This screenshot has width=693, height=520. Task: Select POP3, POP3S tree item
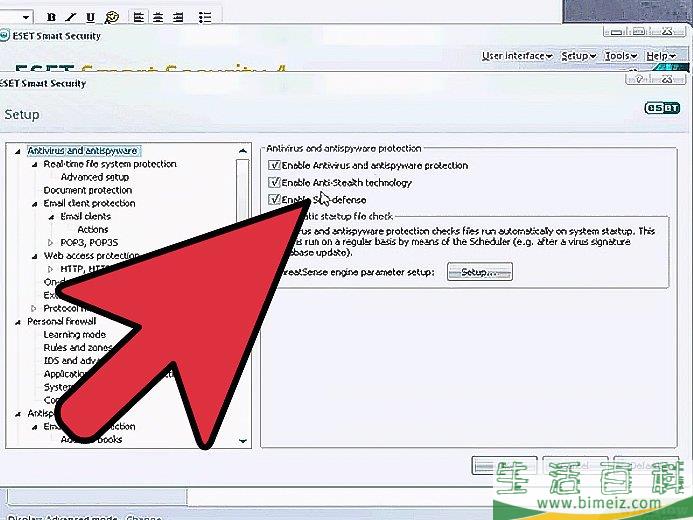[89, 243]
